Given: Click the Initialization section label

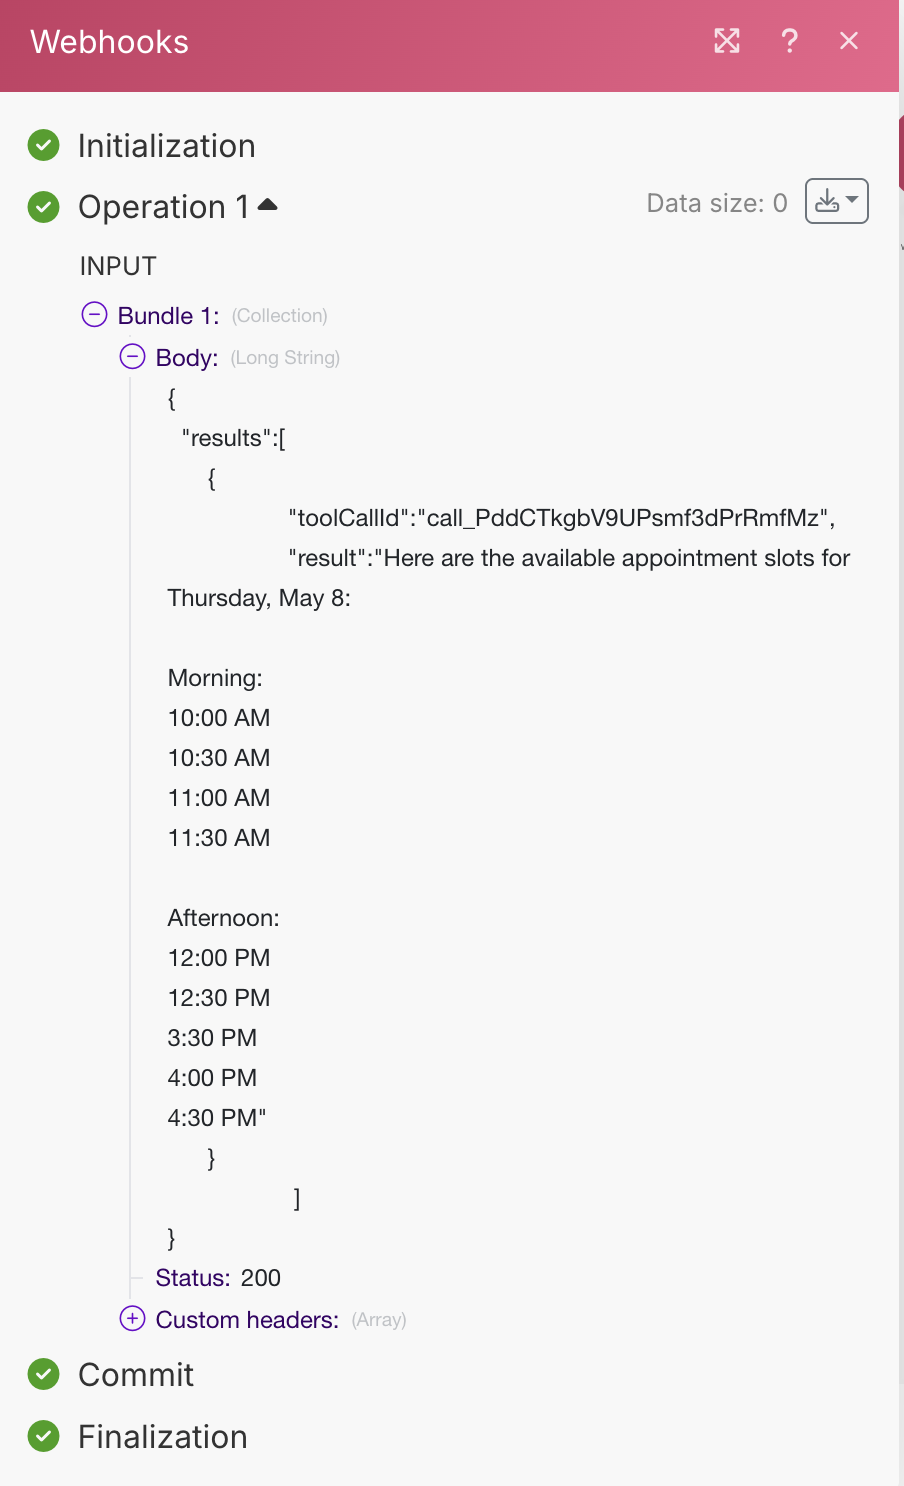Looking at the screenshot, I should 166,145.
